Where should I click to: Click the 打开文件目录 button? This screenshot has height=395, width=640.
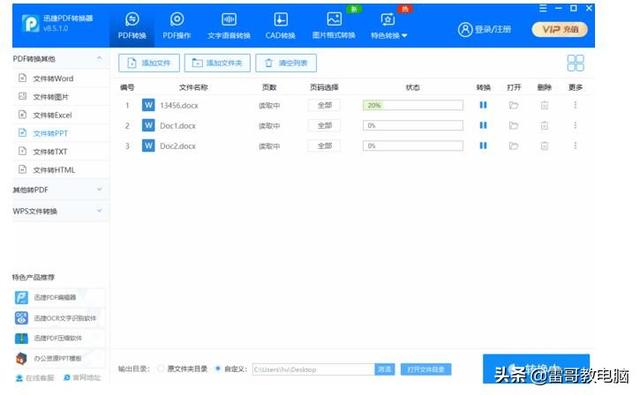click(x=426, y=369)
